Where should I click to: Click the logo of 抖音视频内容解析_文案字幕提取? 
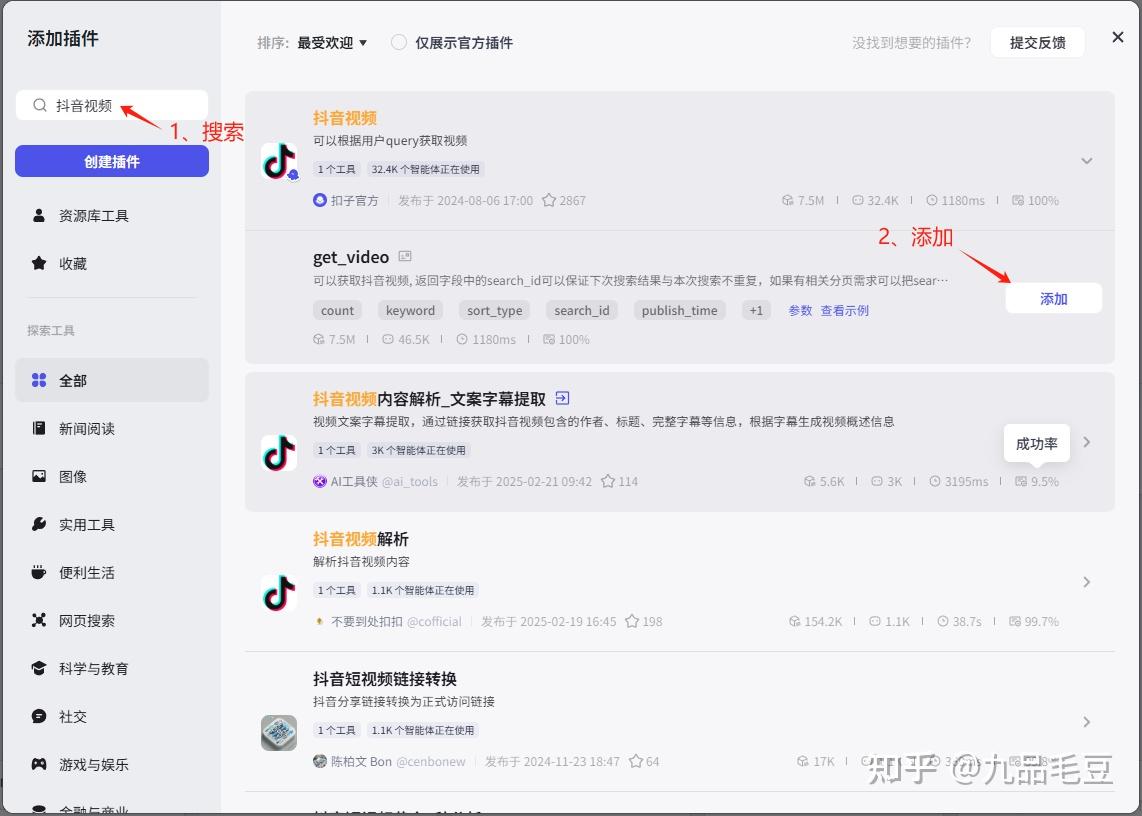coord(279,452)
